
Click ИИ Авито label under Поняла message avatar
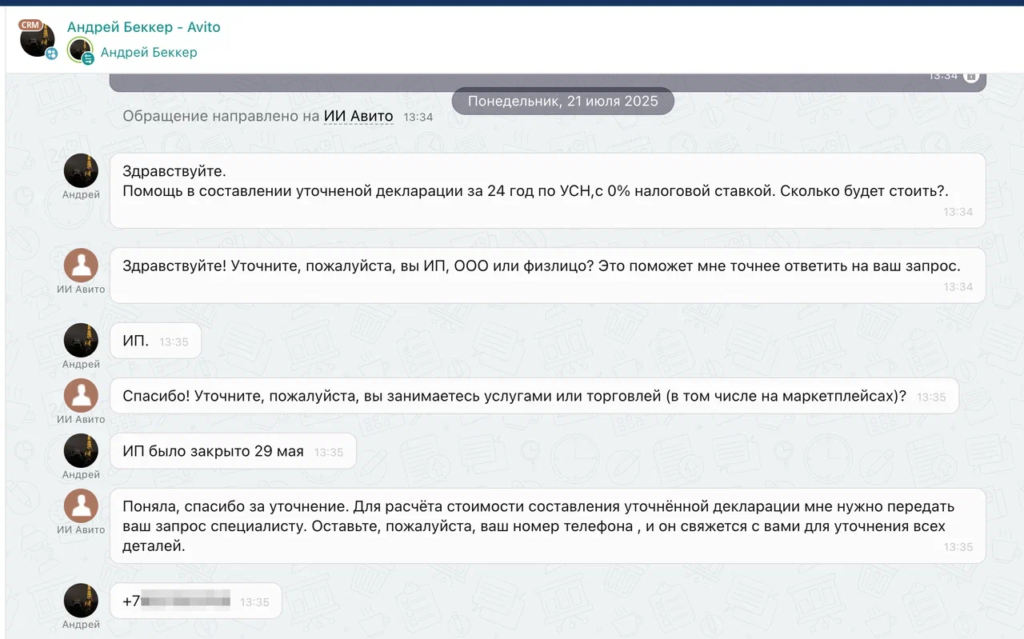coord(81,530)
